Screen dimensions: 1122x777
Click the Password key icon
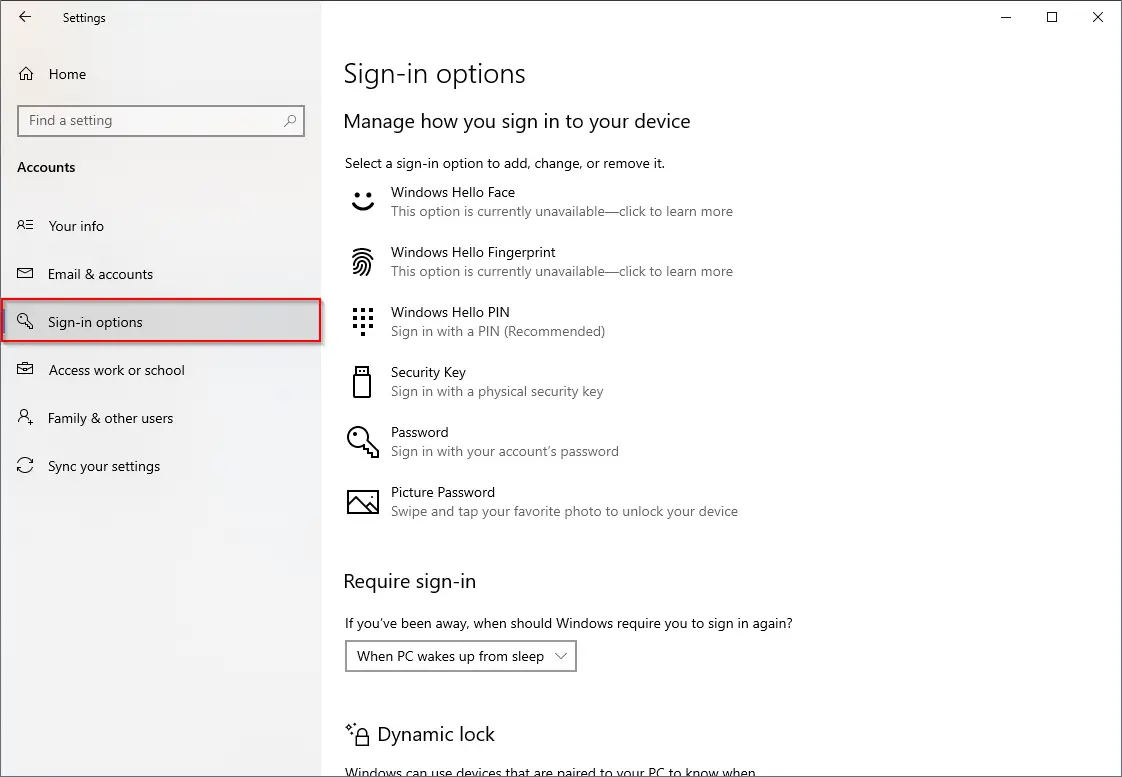click(363, 441)
